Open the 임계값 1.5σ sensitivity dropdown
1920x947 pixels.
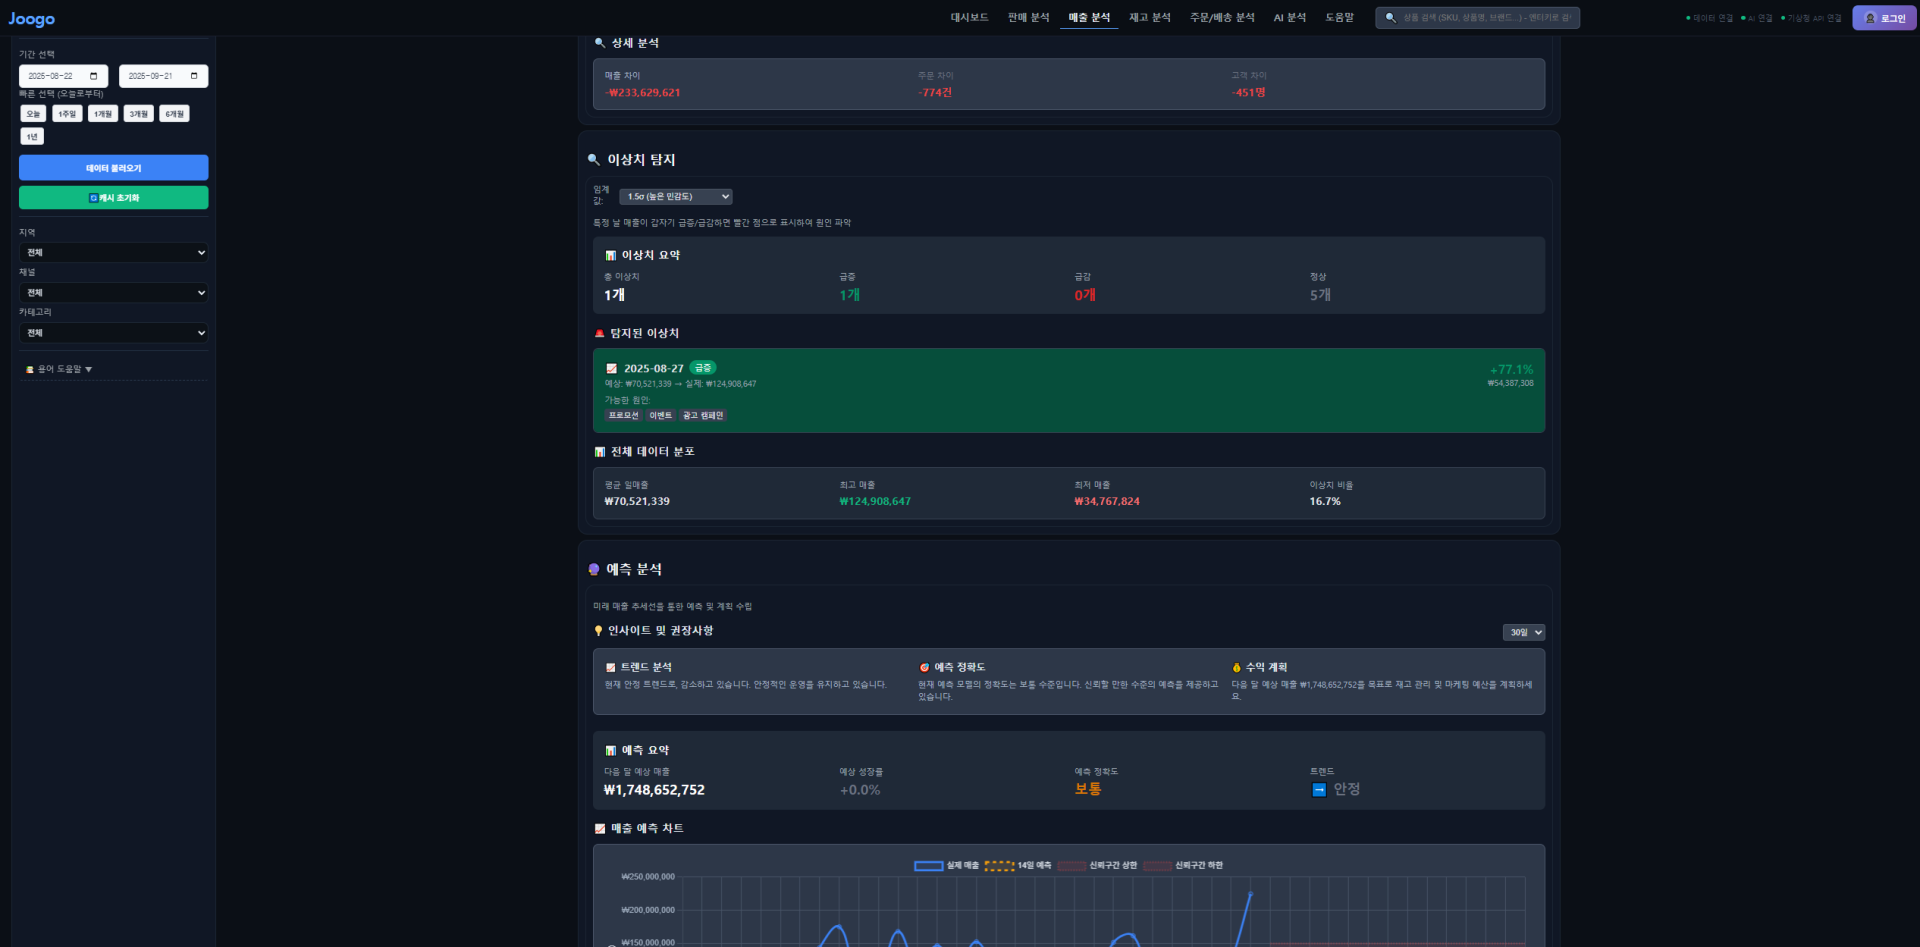(676, 197)
